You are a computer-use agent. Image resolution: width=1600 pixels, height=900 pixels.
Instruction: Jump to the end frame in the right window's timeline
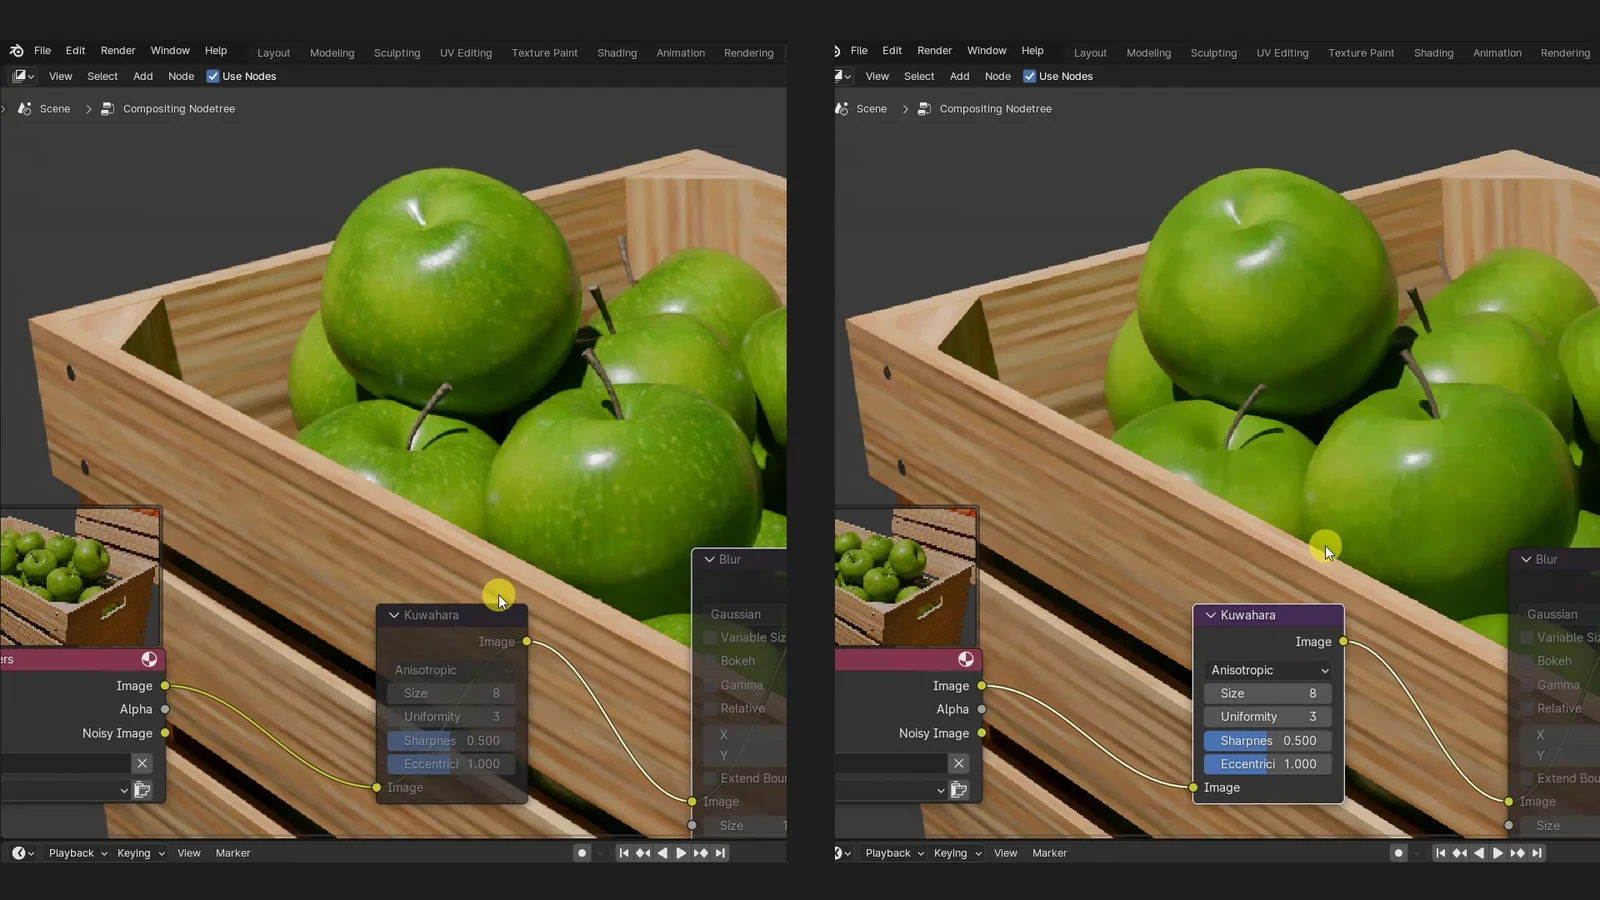click(1537, 853)
